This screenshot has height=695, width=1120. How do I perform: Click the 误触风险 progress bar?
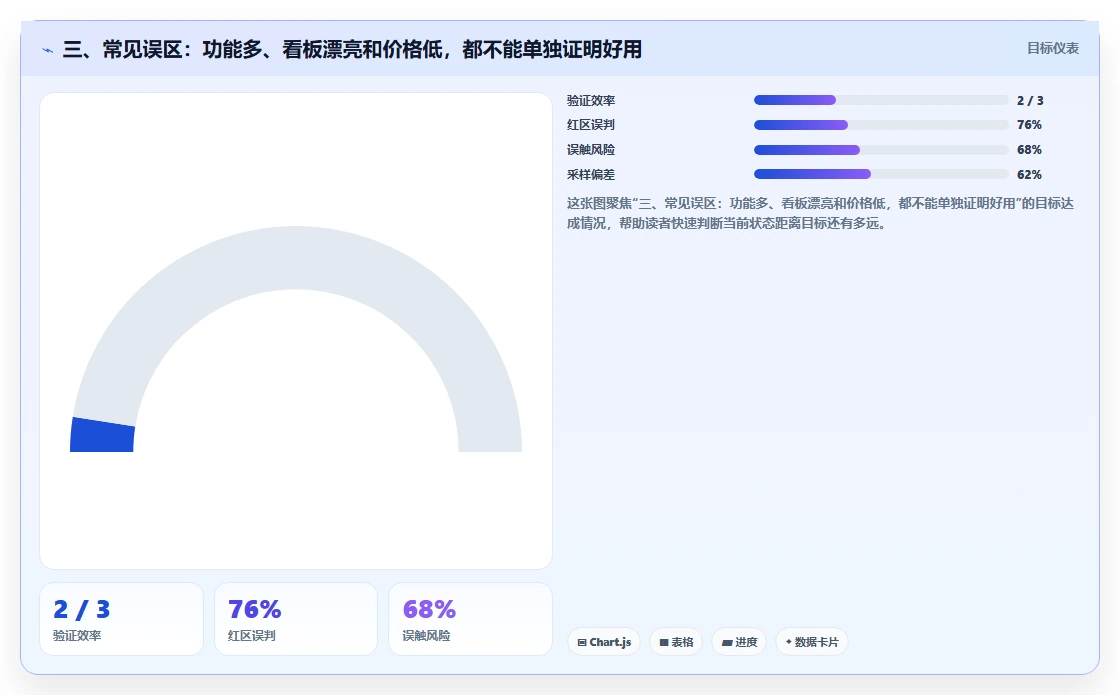(x=881, y=150)
